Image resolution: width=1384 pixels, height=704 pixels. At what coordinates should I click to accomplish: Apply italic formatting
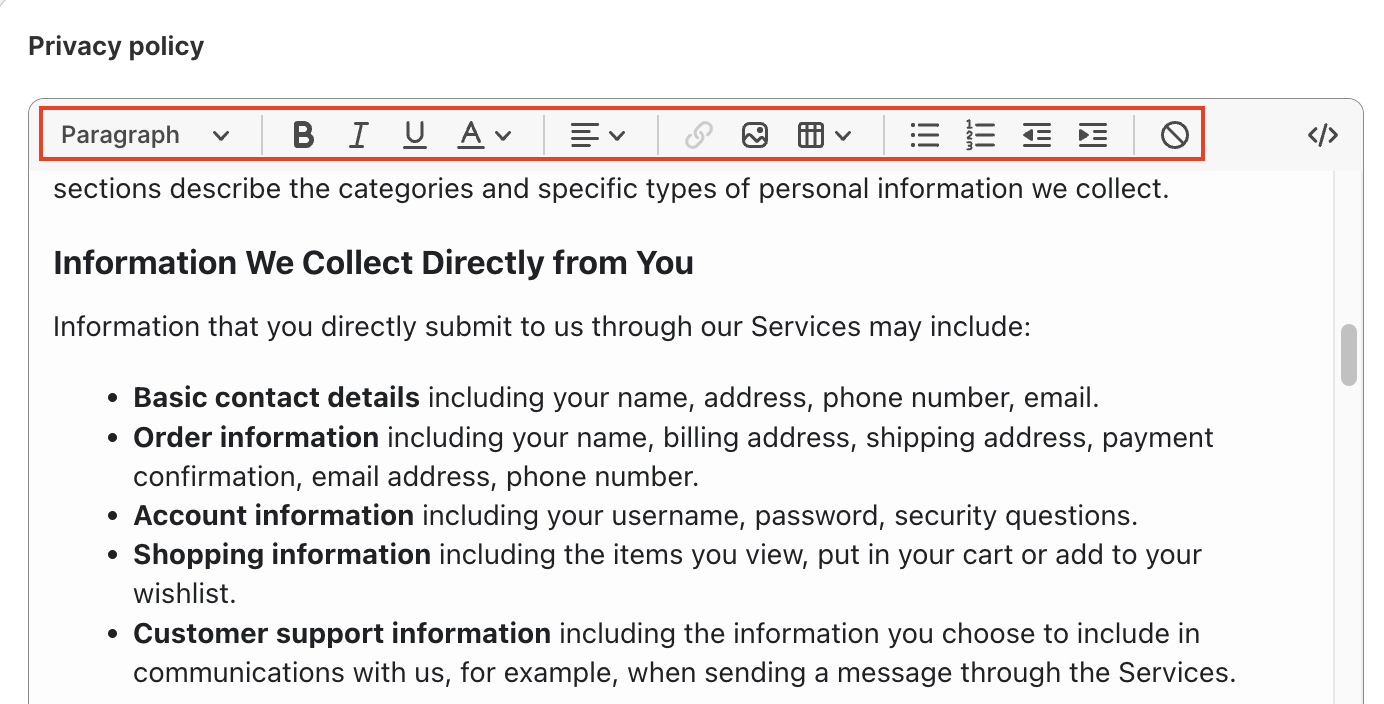(x=359, y=135)
